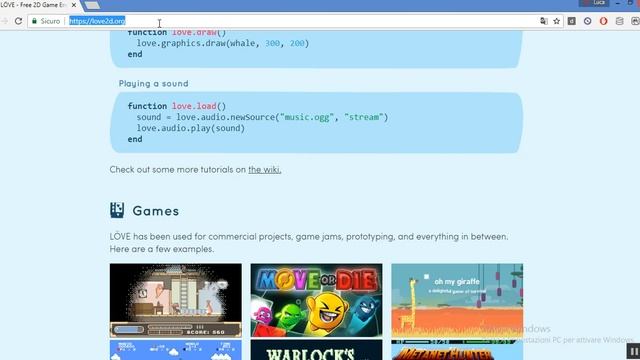
Task: Open the Move or Die game thumbnail
Action: pos(316,300)
